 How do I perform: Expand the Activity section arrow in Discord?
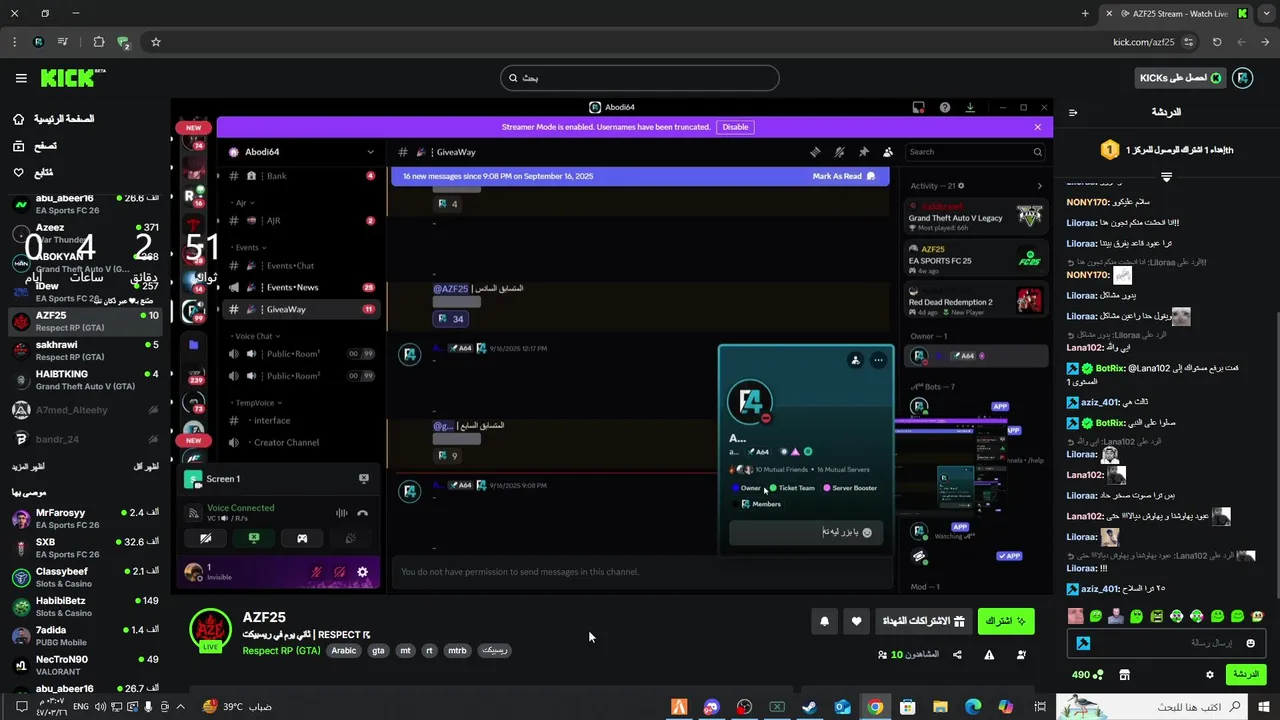pos(1039,185)
